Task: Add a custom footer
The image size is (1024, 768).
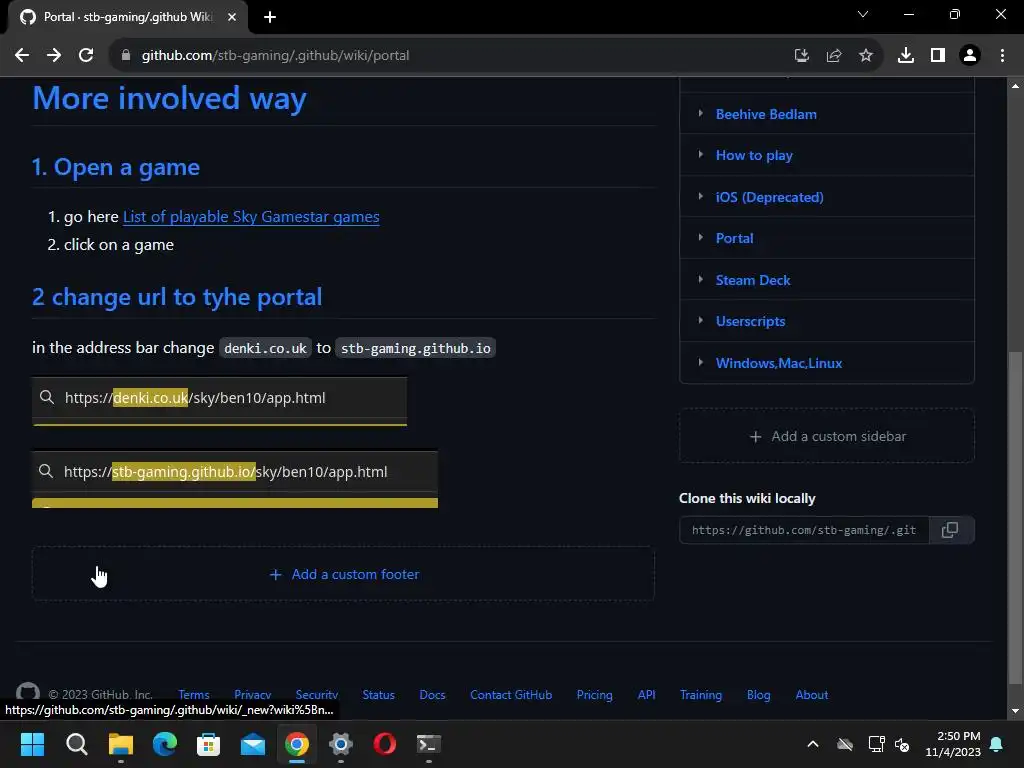Action: click(344, 574)
